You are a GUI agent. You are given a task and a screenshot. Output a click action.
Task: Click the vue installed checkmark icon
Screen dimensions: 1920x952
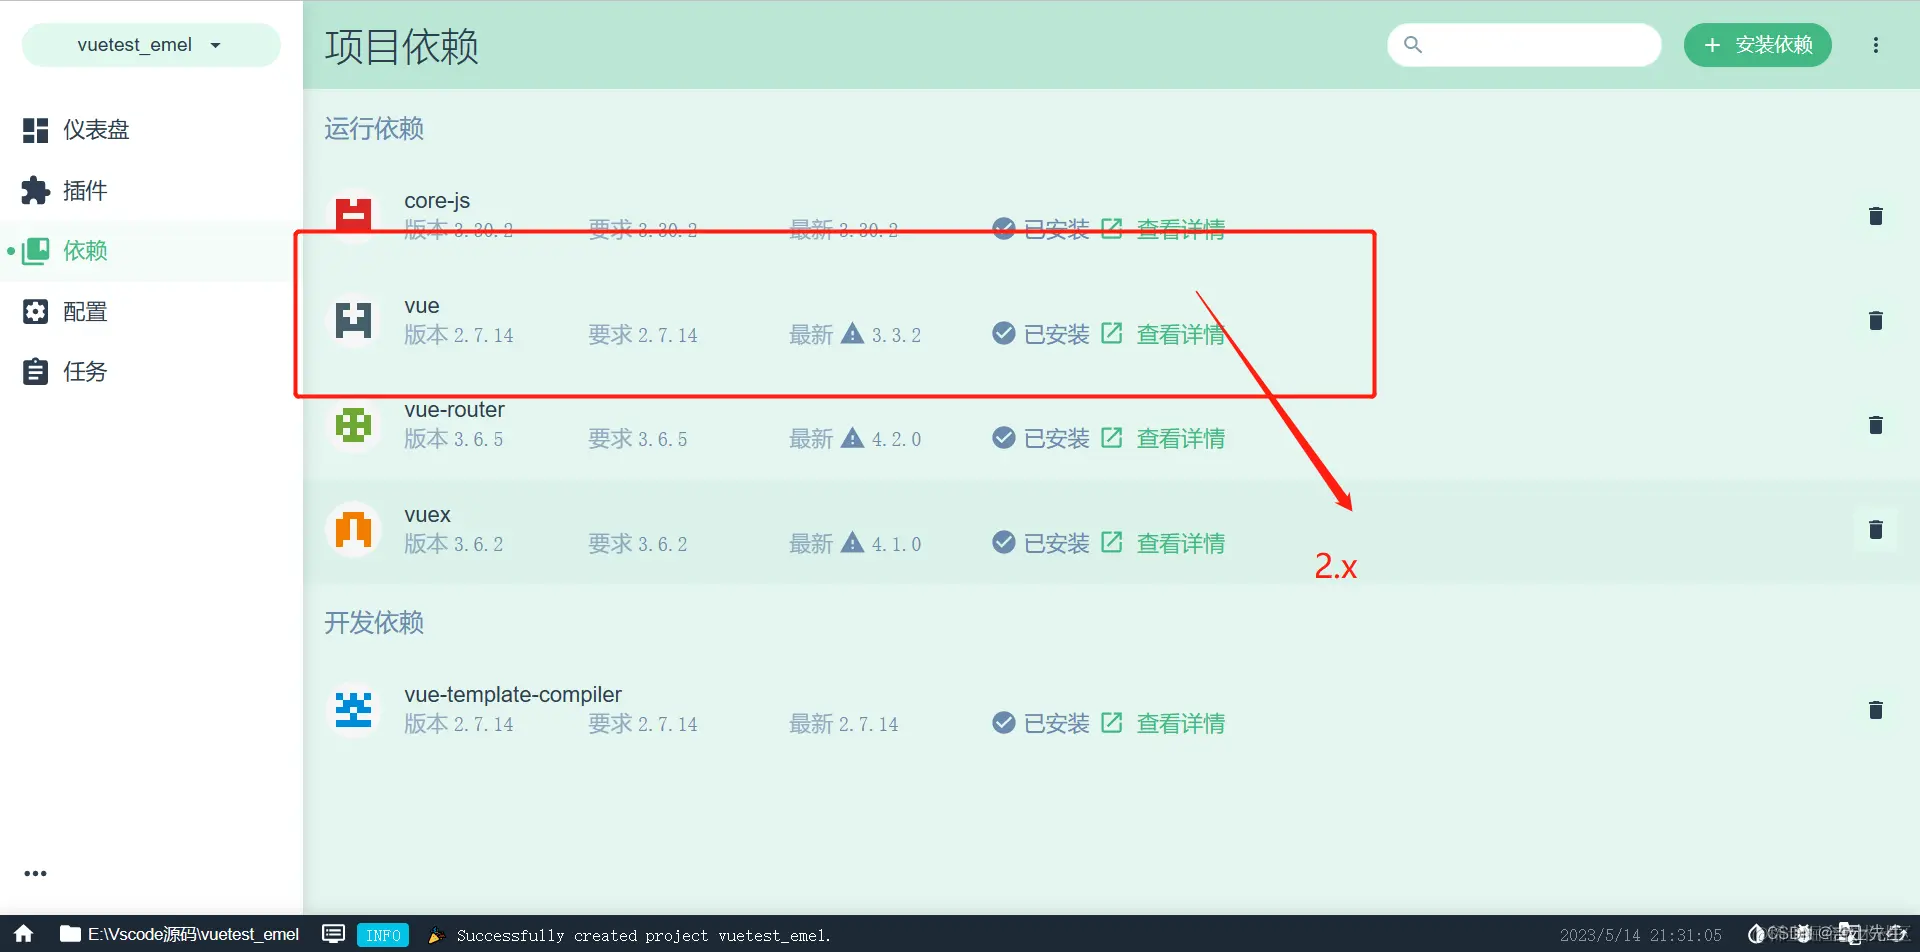(x=1004, y=334)
